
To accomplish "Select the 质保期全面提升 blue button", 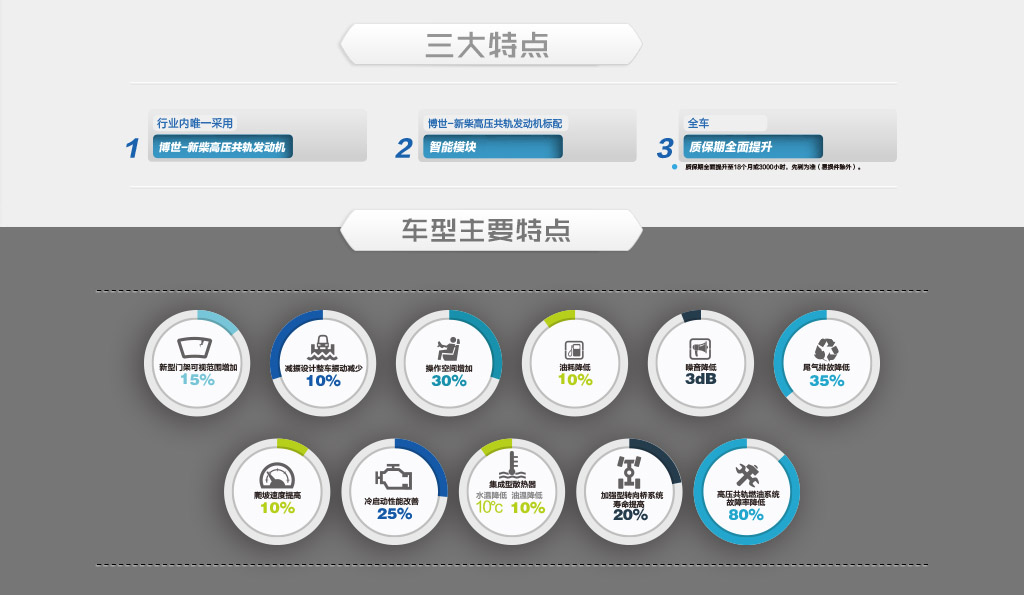I will click(751, 147).
